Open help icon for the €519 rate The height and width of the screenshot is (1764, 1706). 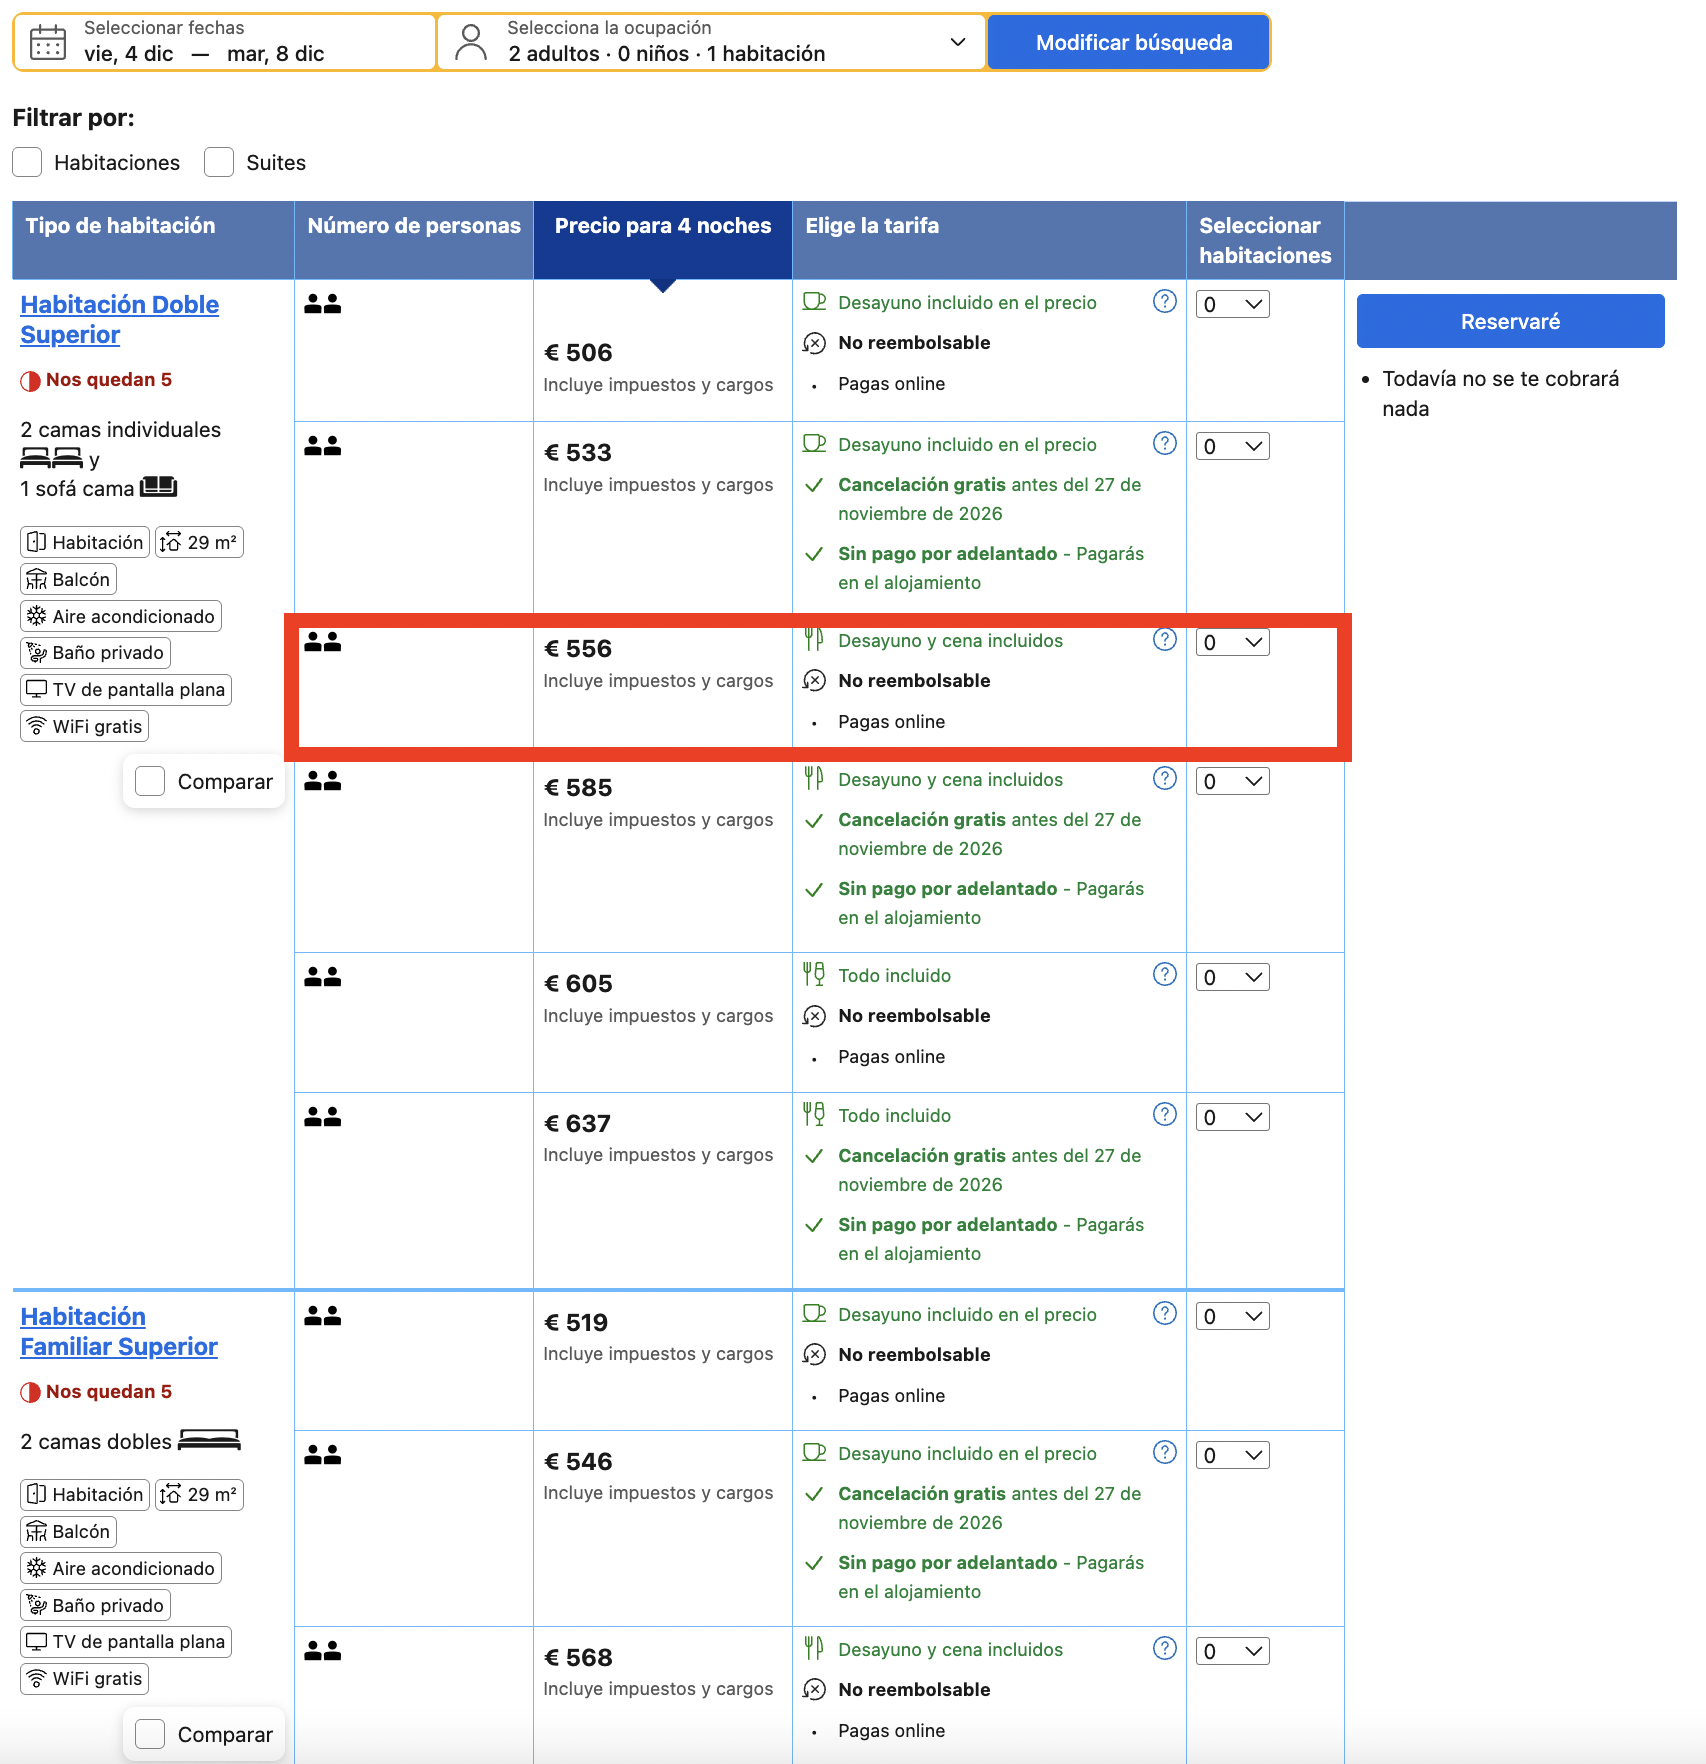pyautogui.click(x=1164, y=1313)
